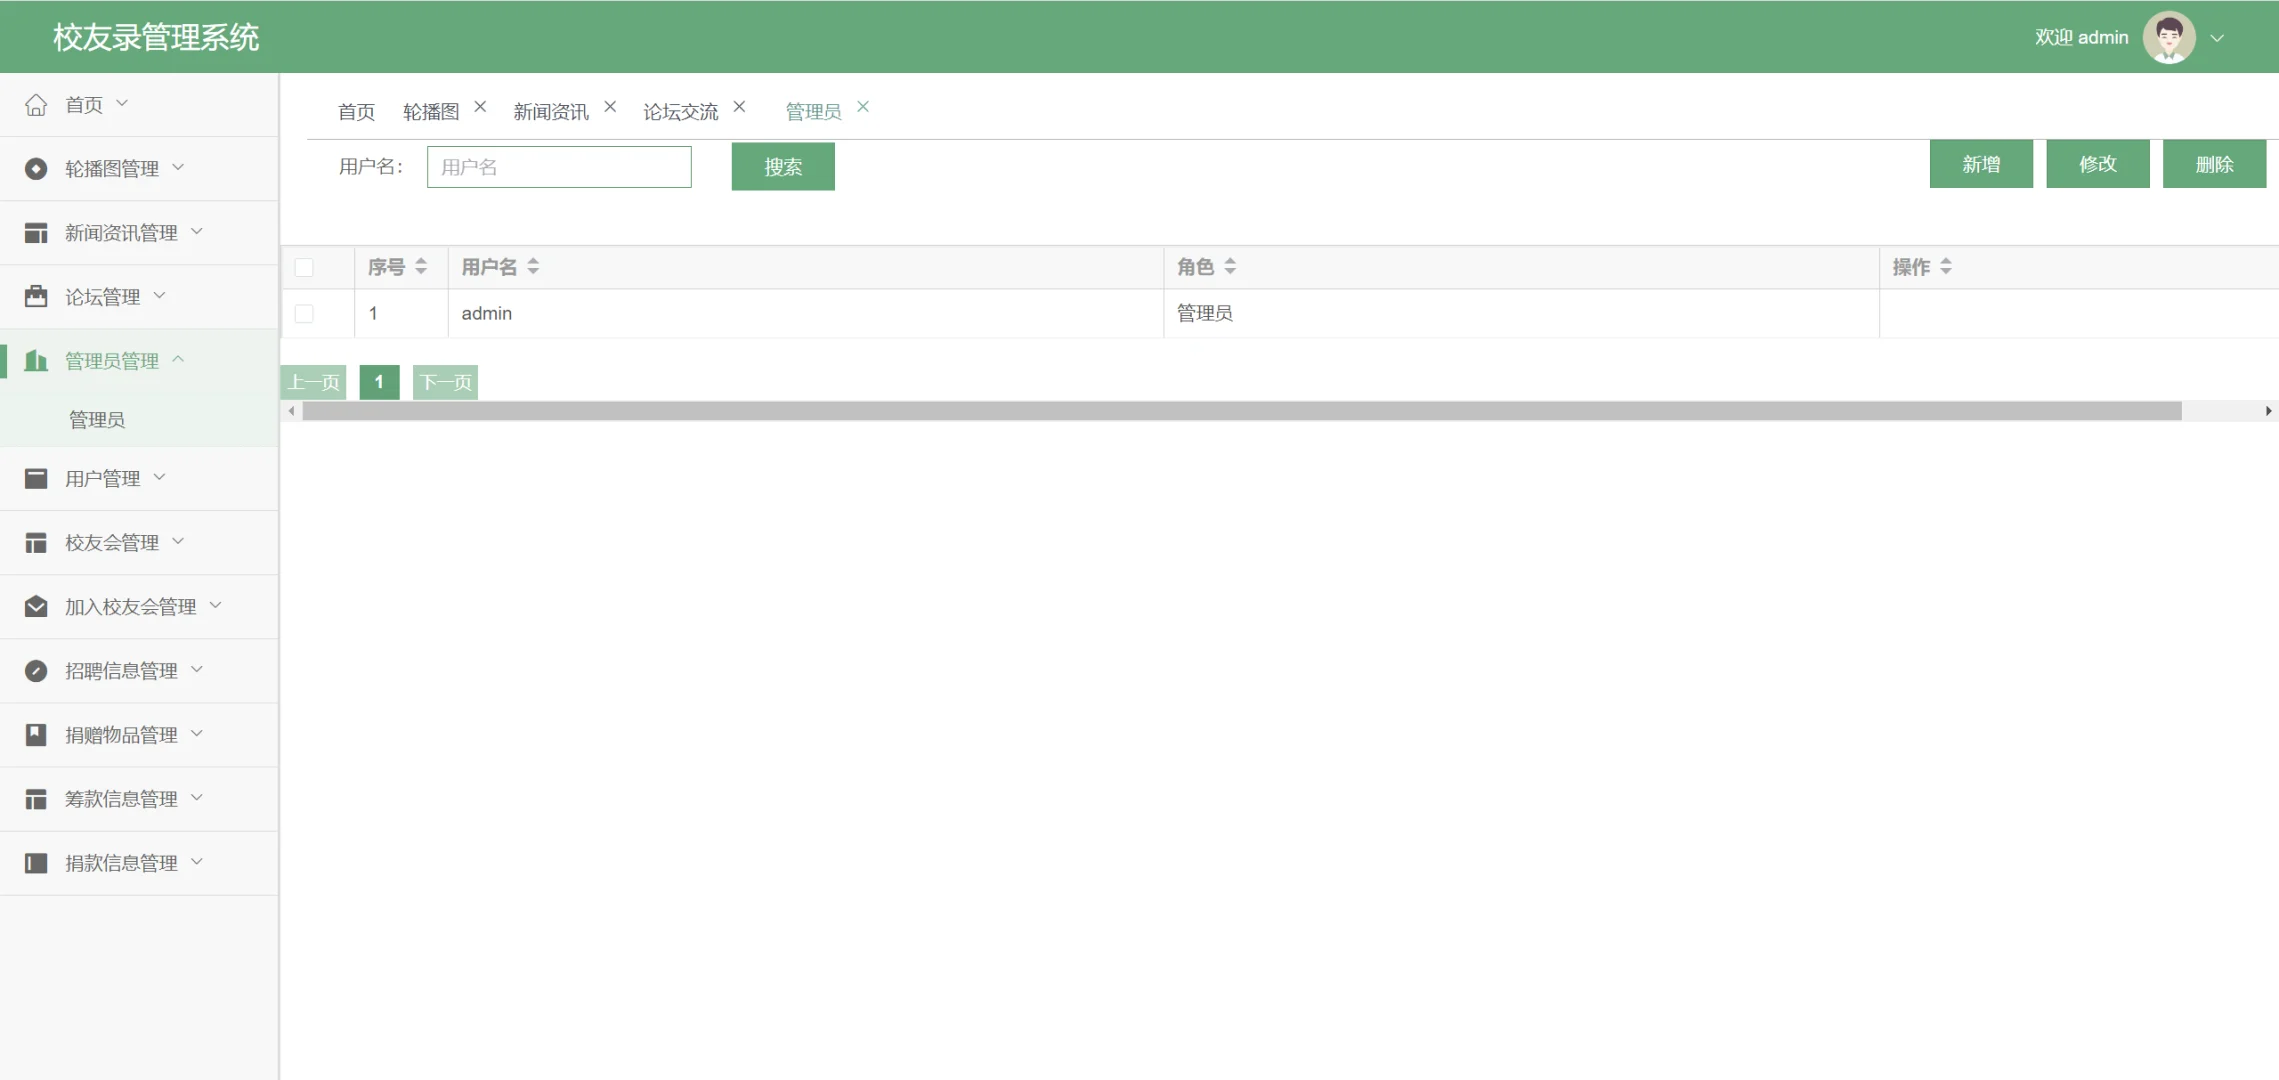Switch to the 轮播图 tab

click(x=432, y=111)
